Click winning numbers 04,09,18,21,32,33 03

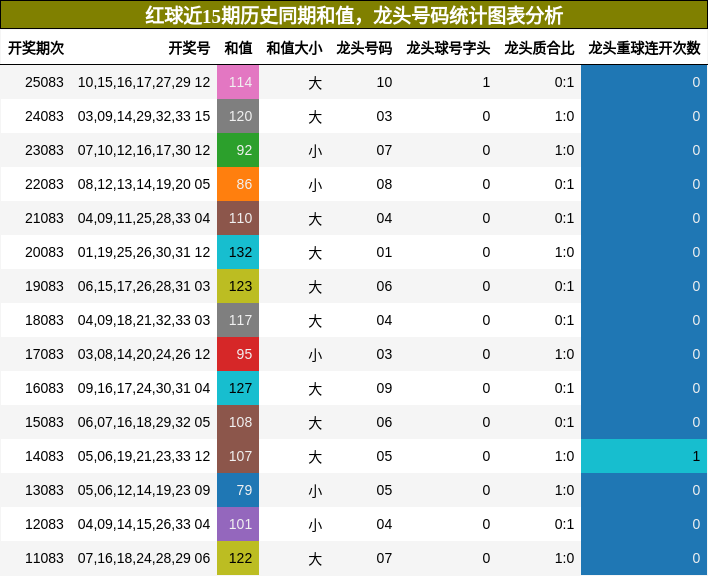[144, 320]
